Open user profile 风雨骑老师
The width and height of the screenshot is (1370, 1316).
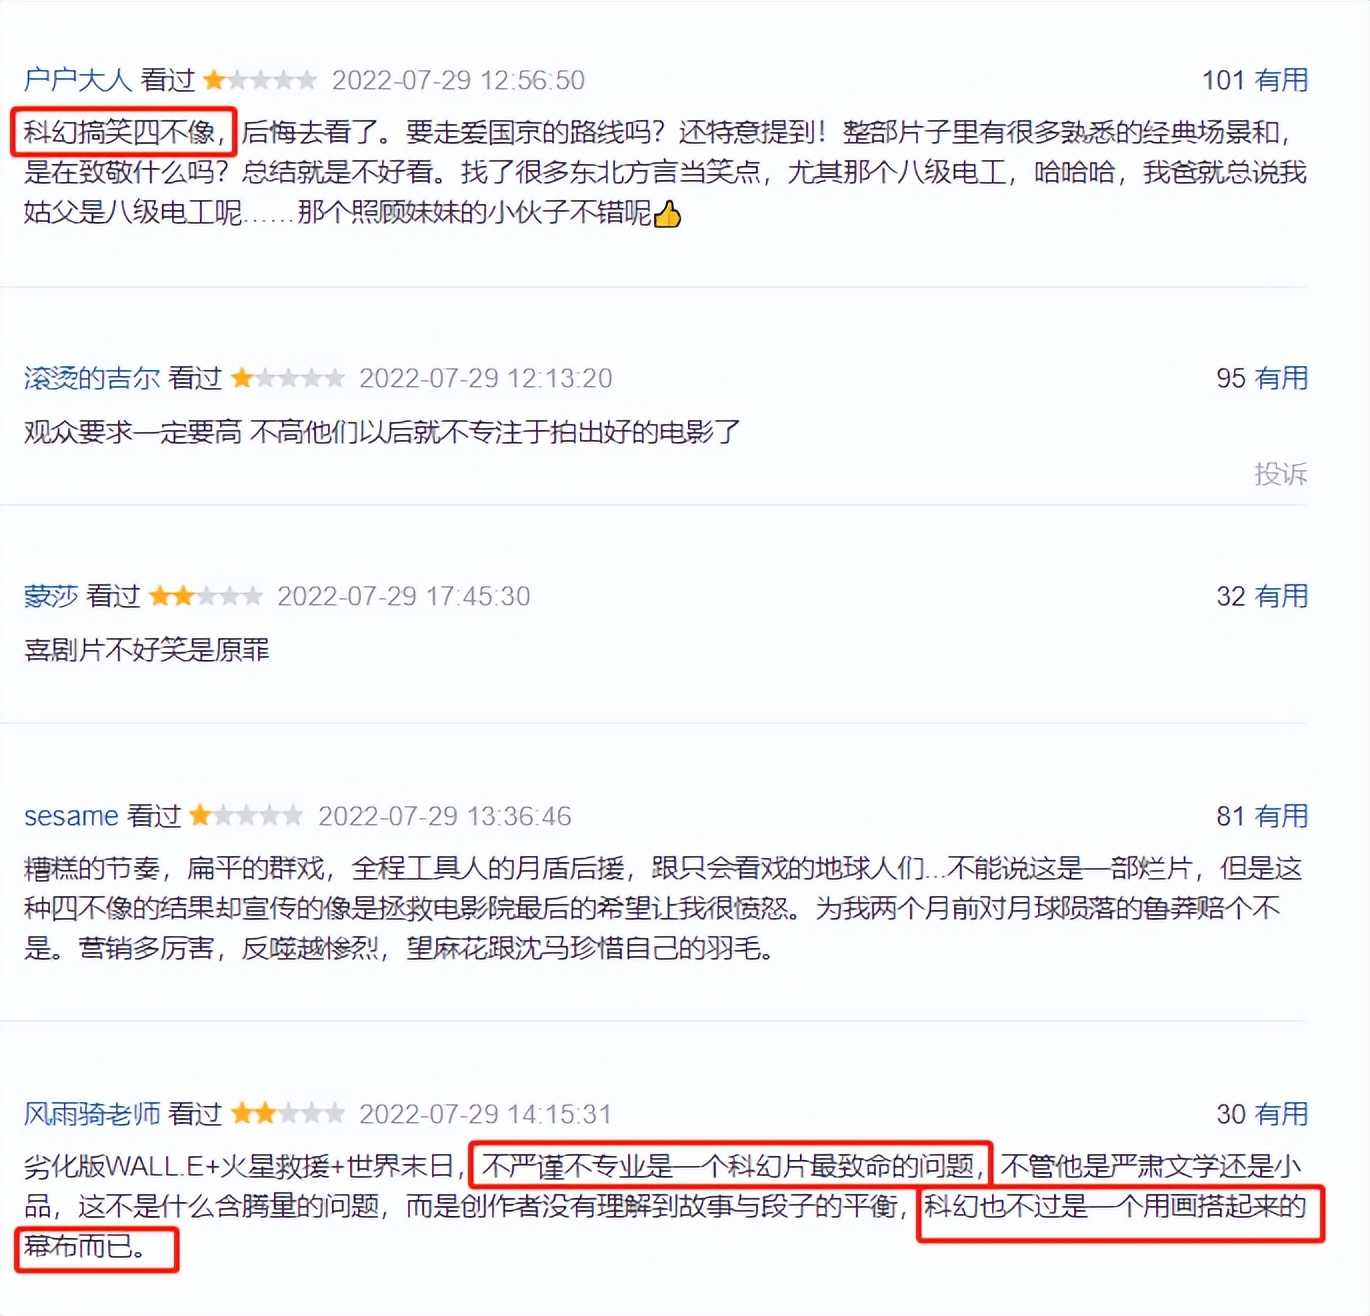[x=91, y=1114]
